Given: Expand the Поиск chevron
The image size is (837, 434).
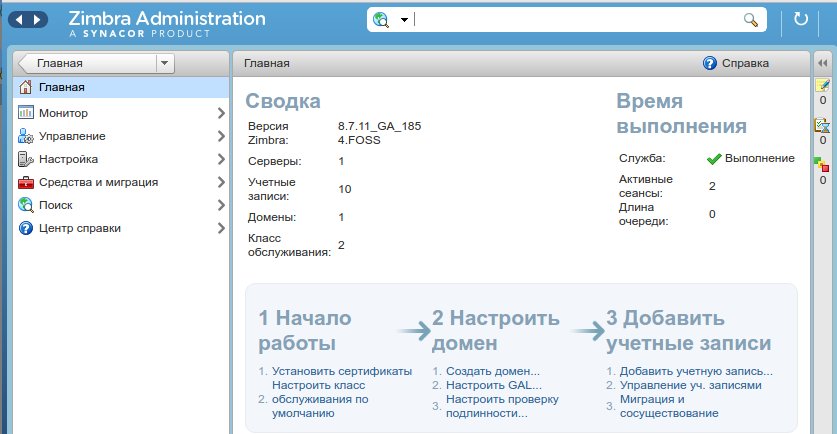Looking at the screenshot, I should tap(221, 205).
